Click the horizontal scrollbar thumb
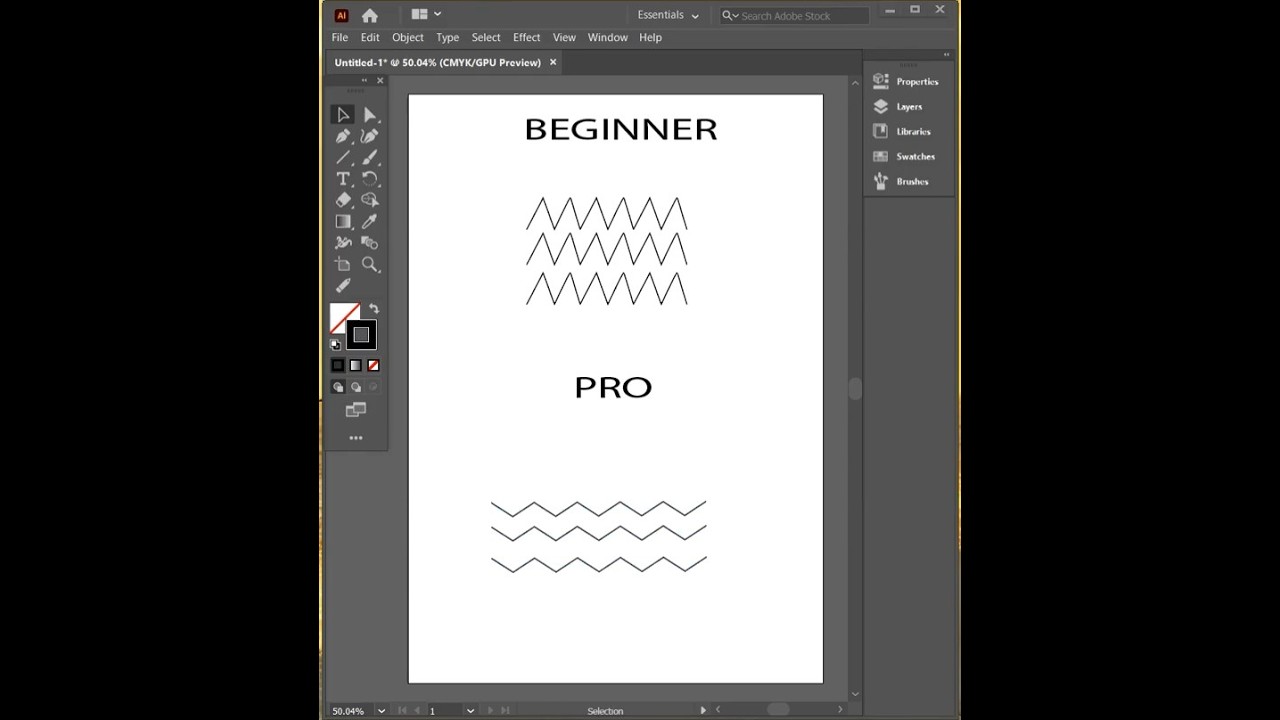The width and height of the screenshot is (1280, 720). pyautogui.click(x=778, y=710)
